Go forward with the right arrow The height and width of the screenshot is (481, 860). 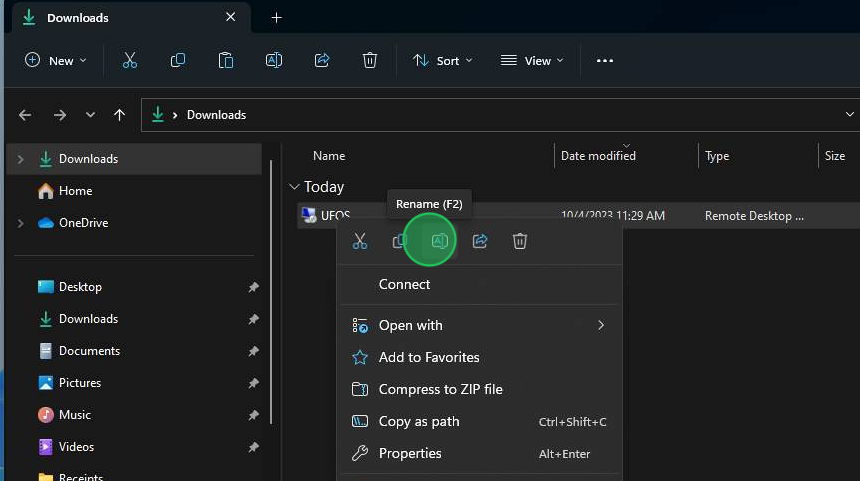[60, 115]
